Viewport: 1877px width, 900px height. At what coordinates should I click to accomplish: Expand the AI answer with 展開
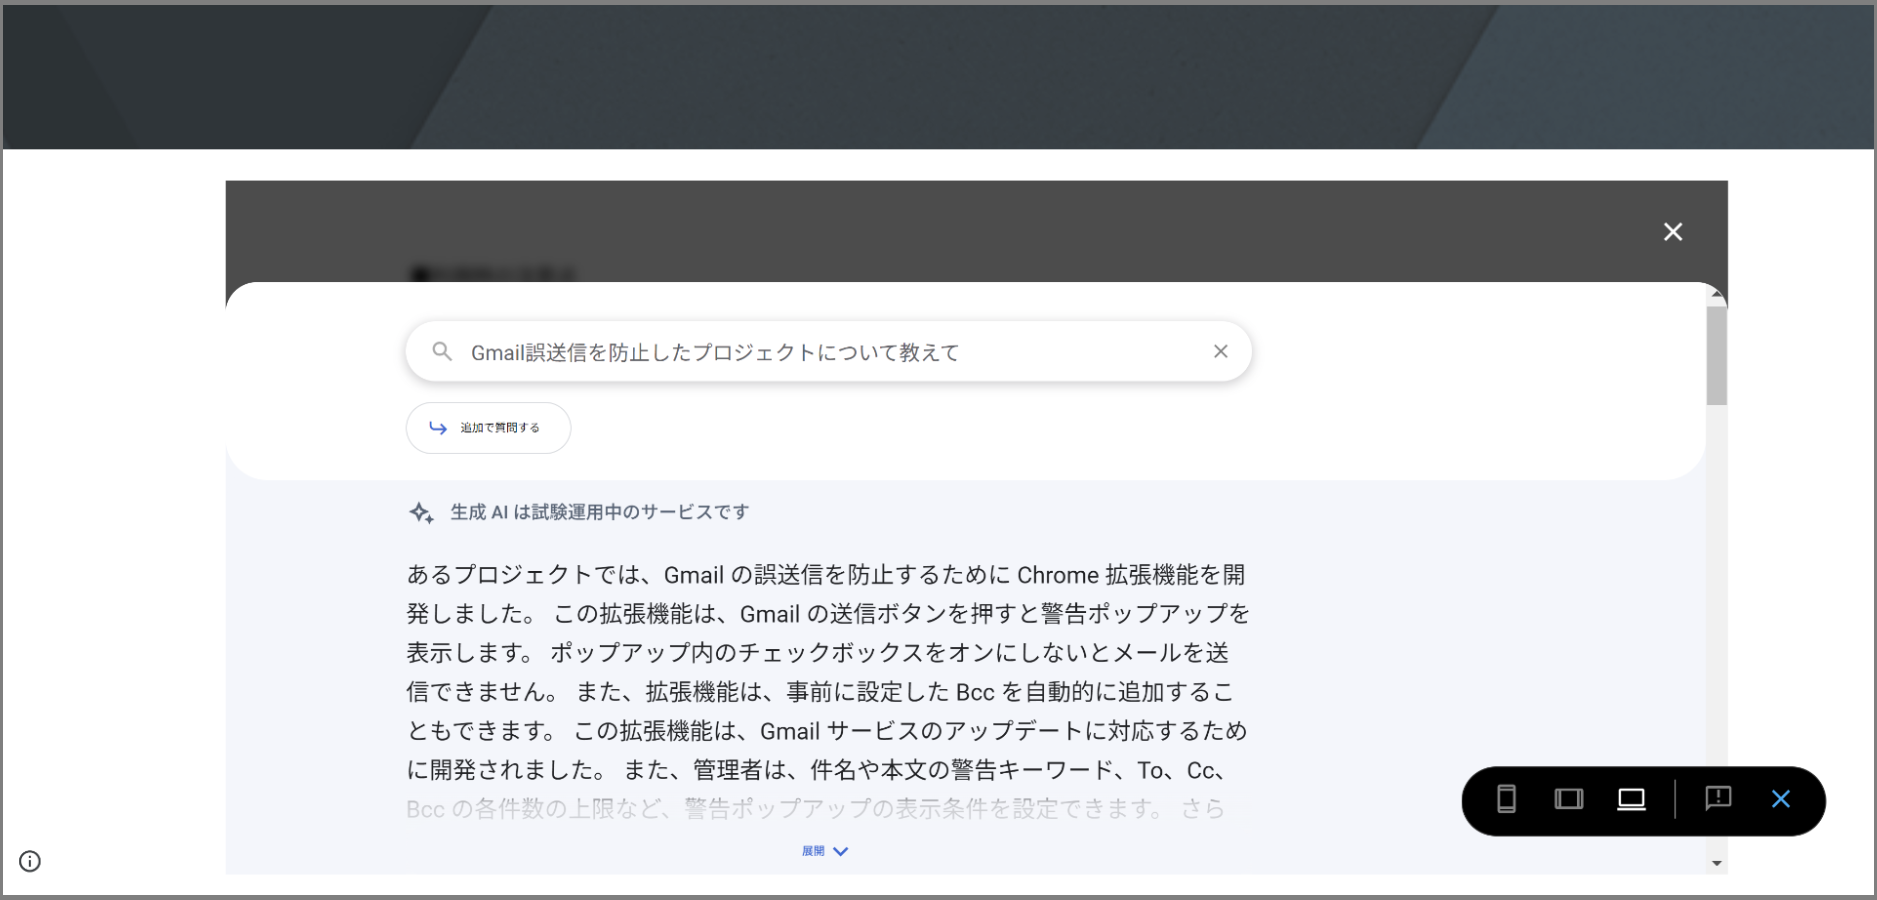coord(825,851)
